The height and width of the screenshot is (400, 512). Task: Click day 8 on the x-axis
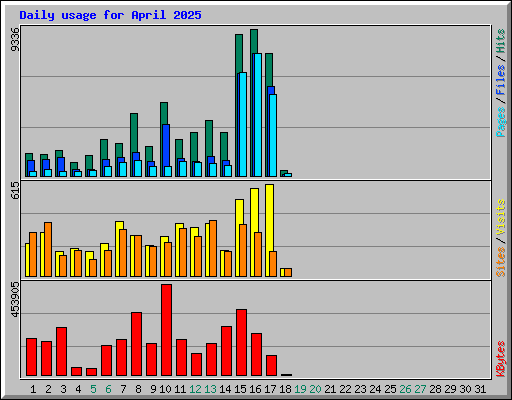pyautogui.click(x=138, y=389)
